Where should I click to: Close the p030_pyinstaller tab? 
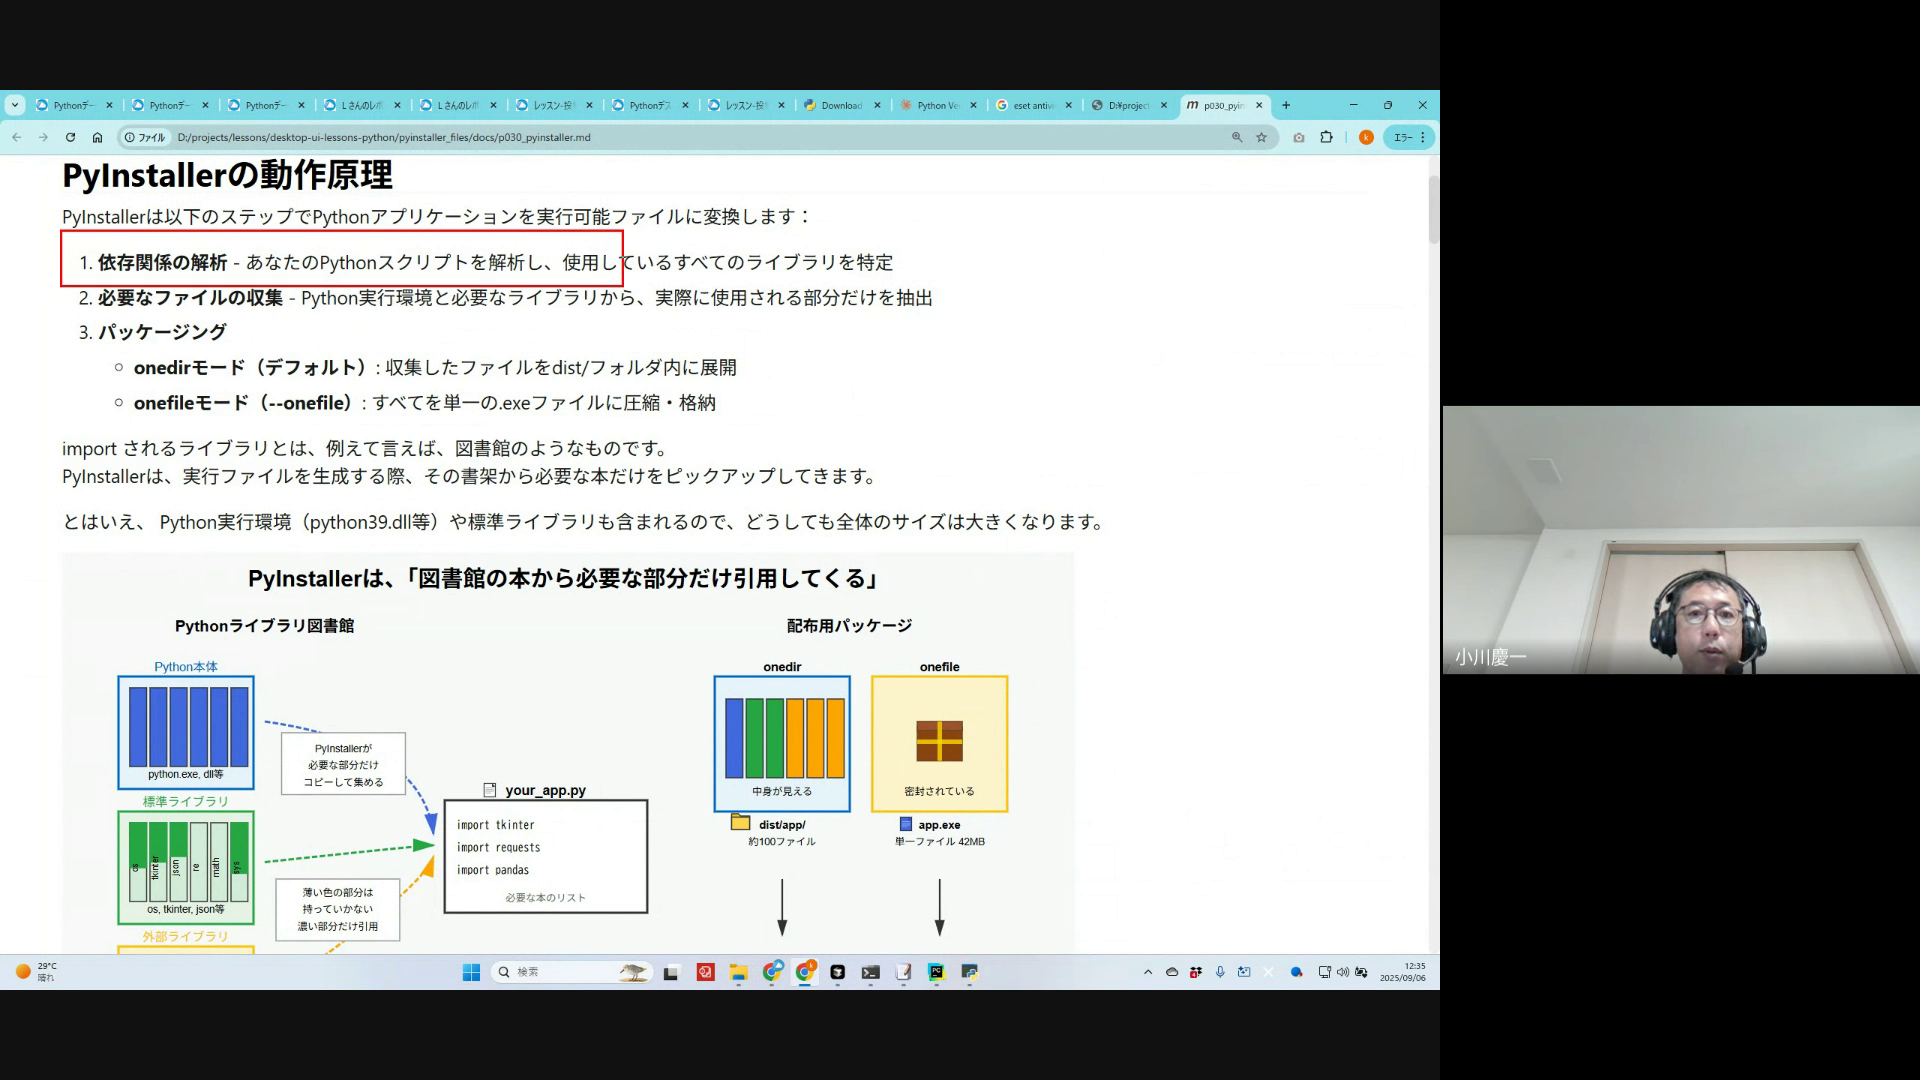pos(1259,105)
